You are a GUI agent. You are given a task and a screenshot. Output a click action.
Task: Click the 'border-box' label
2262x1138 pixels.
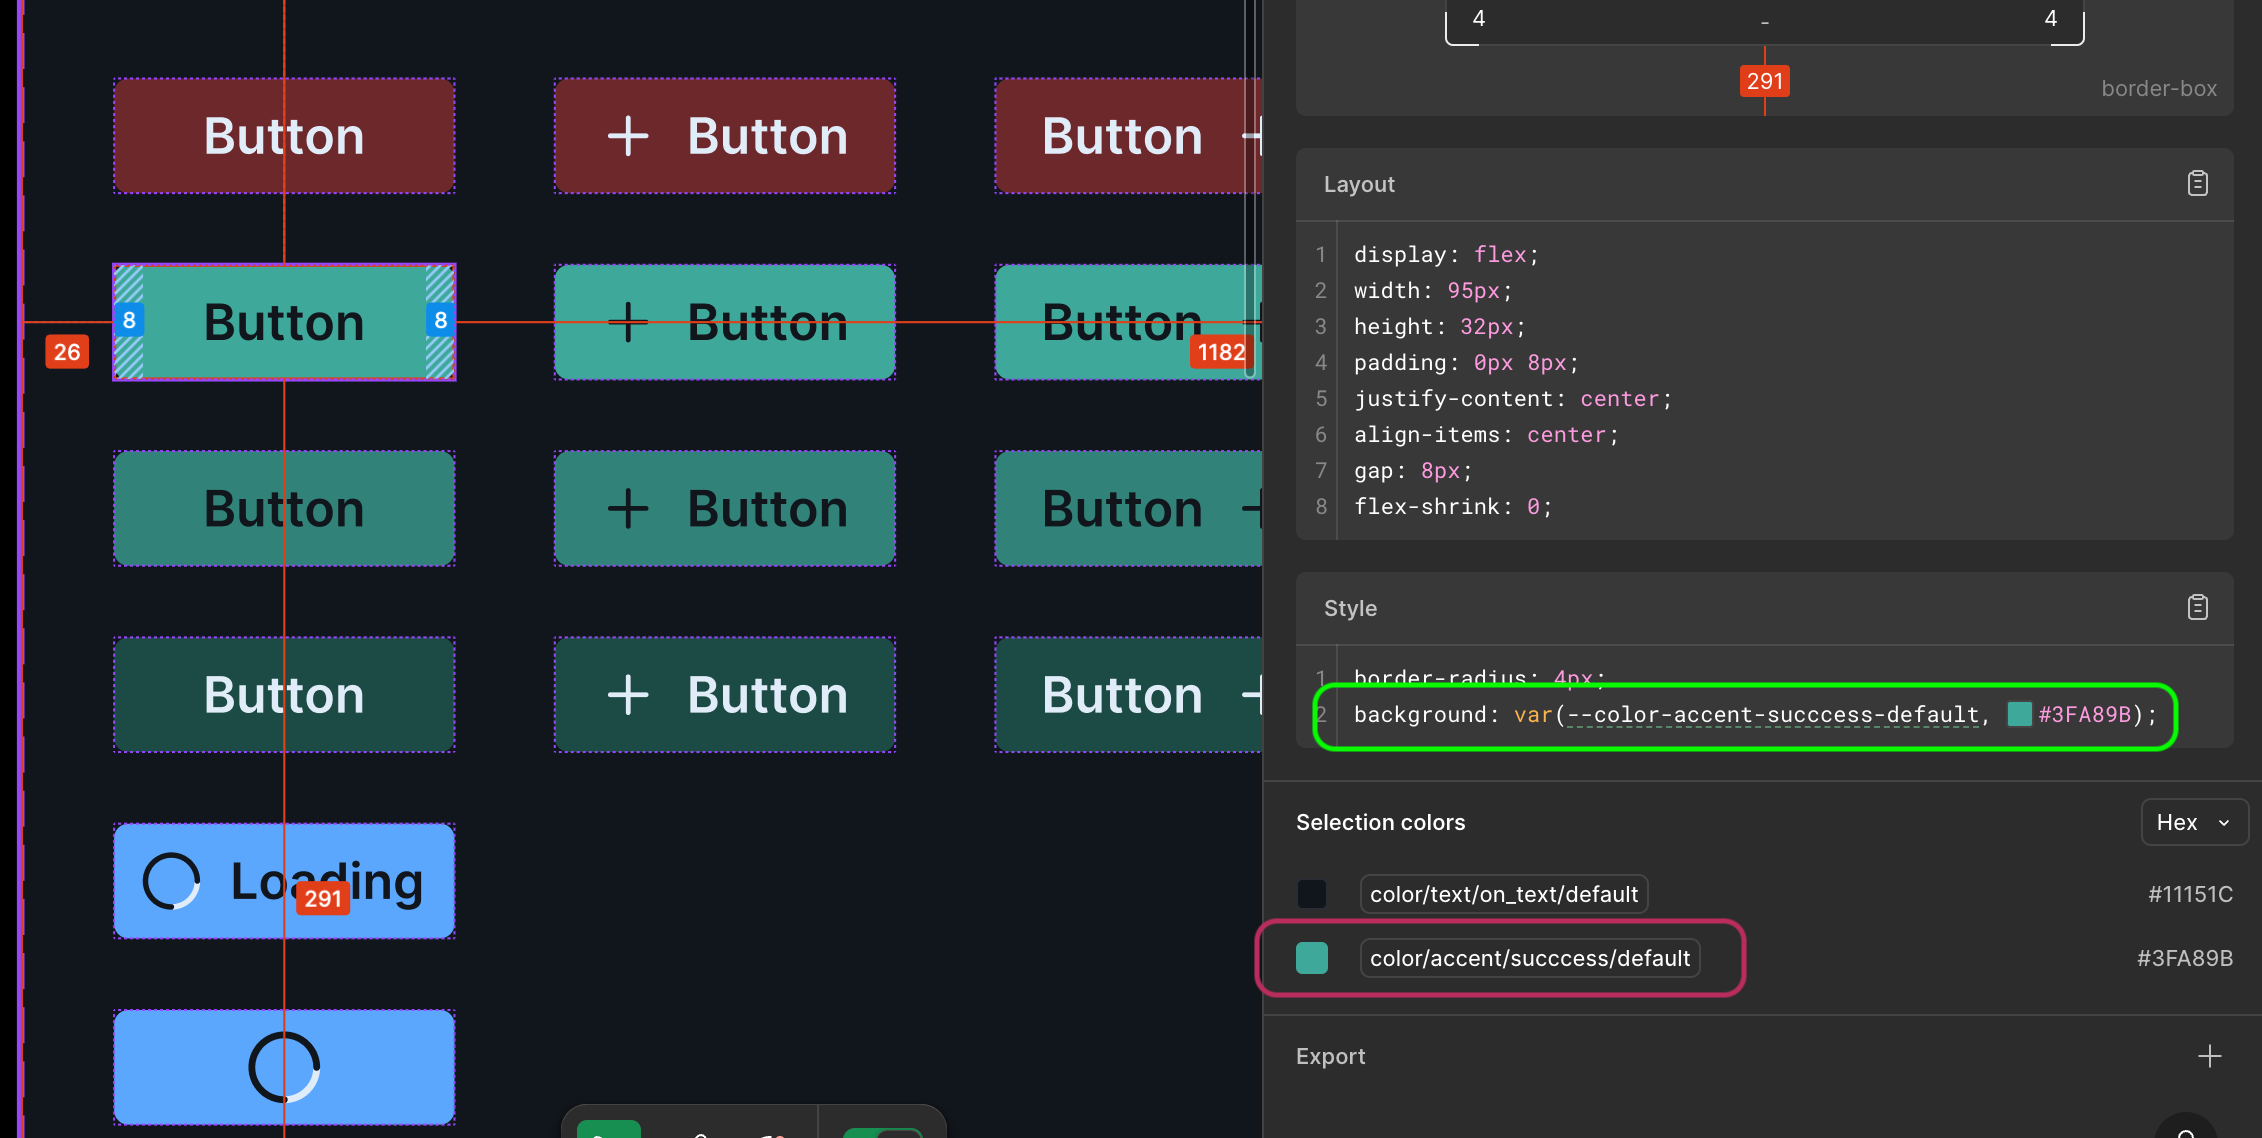coord(2159,88)
